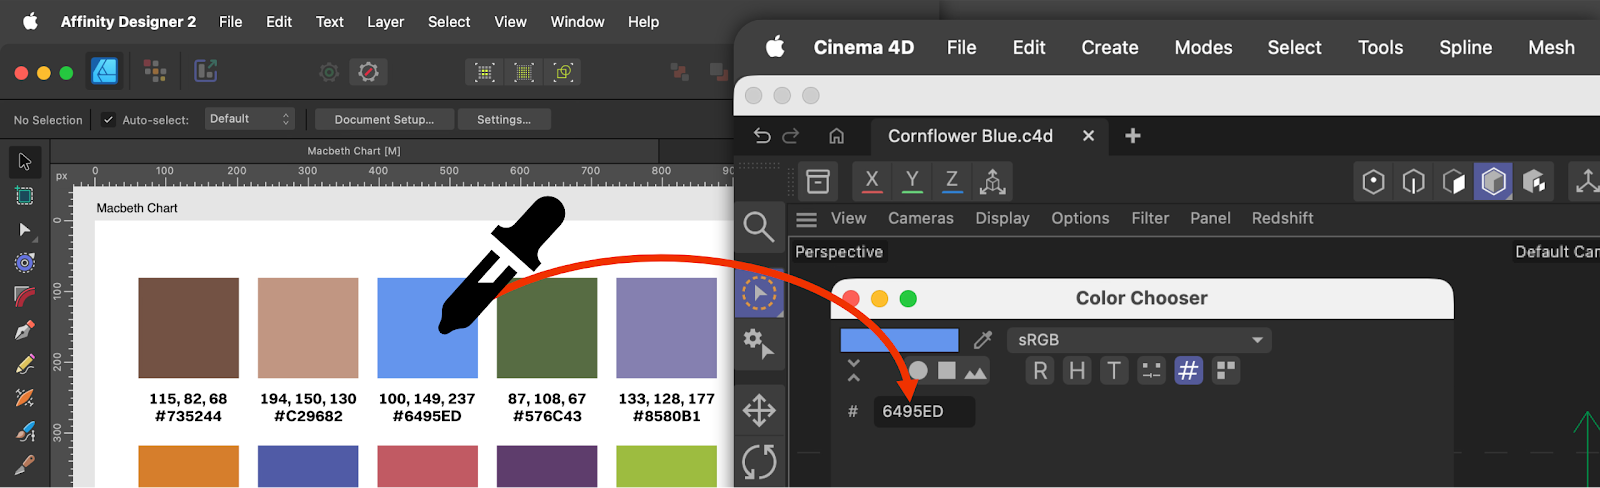Go to the Cinema 4D home icon
This screenshot has height=488, width=1600.
coord(837,136)
